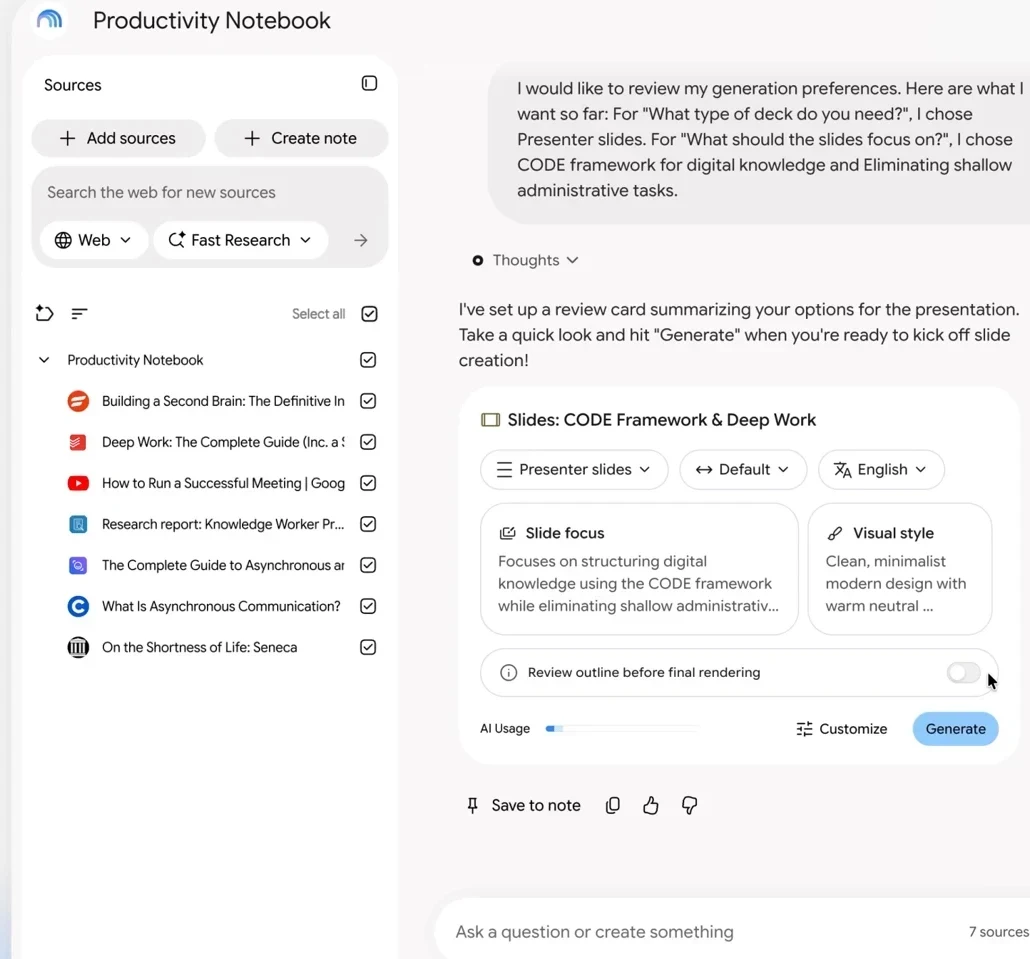Collapse the Sources panel icon

tap(369, 83)
